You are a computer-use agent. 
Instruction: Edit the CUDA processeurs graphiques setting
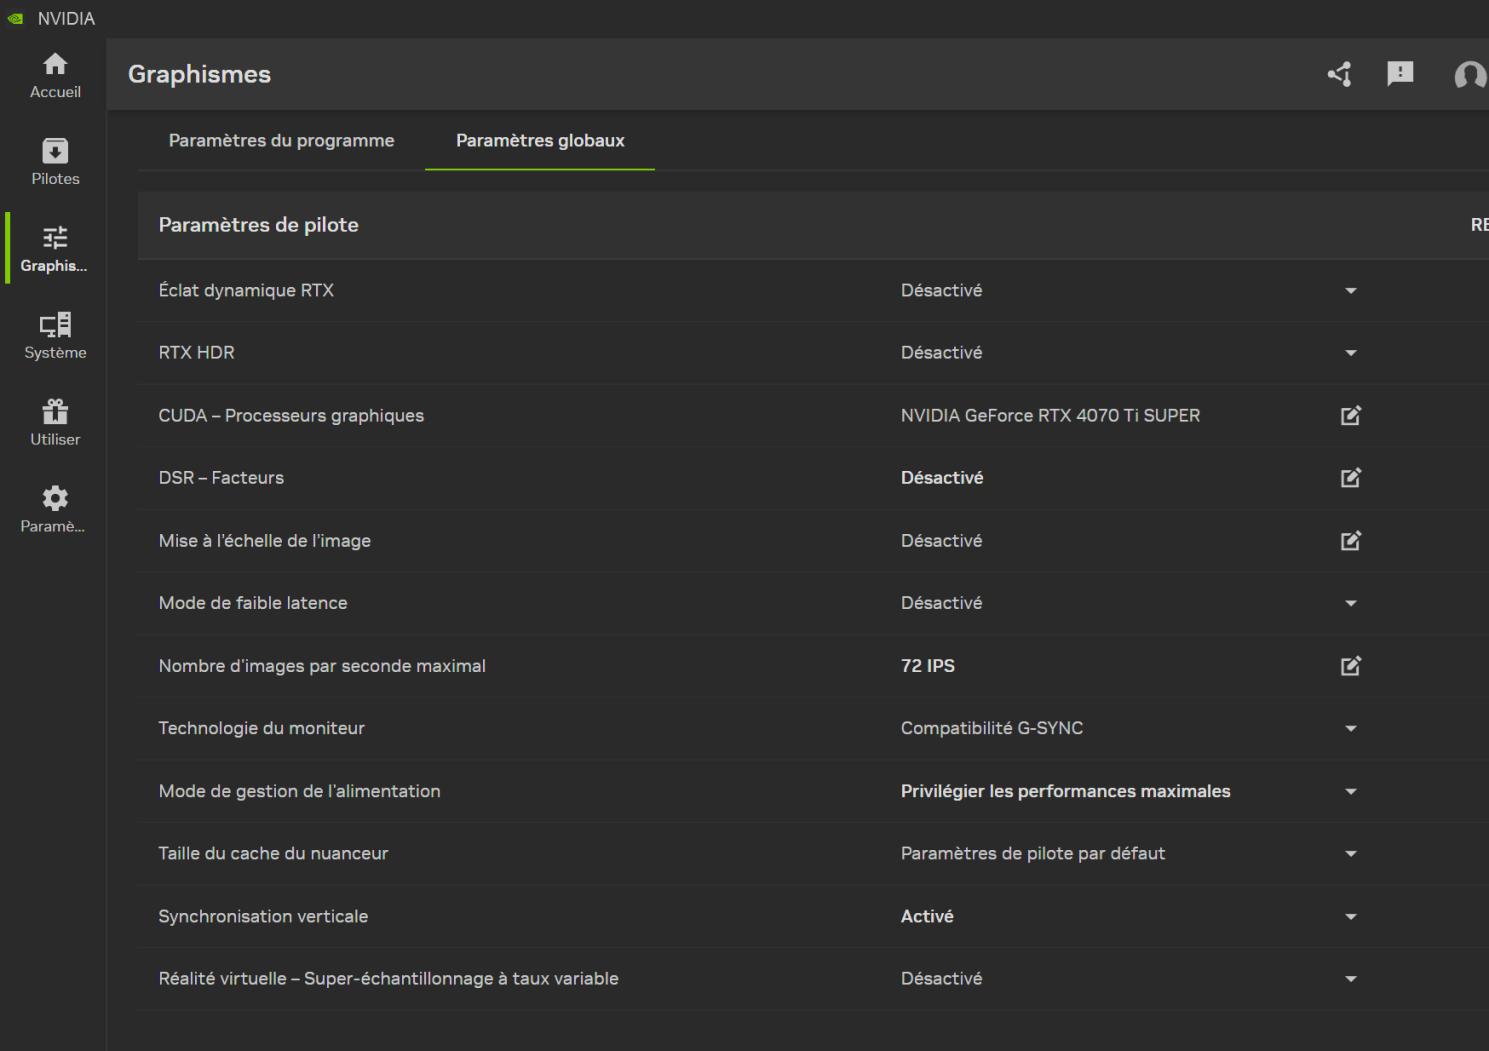(x=1350, y=415)
